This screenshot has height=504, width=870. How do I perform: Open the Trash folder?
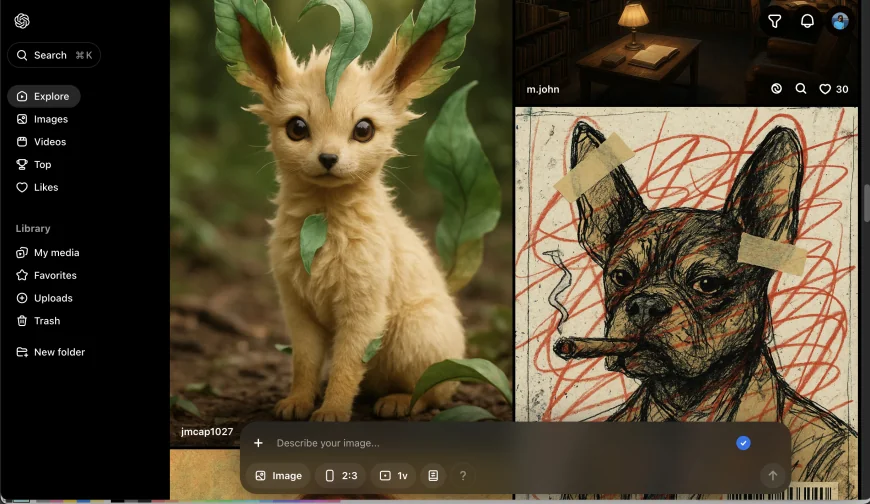(x=39, y=321)
